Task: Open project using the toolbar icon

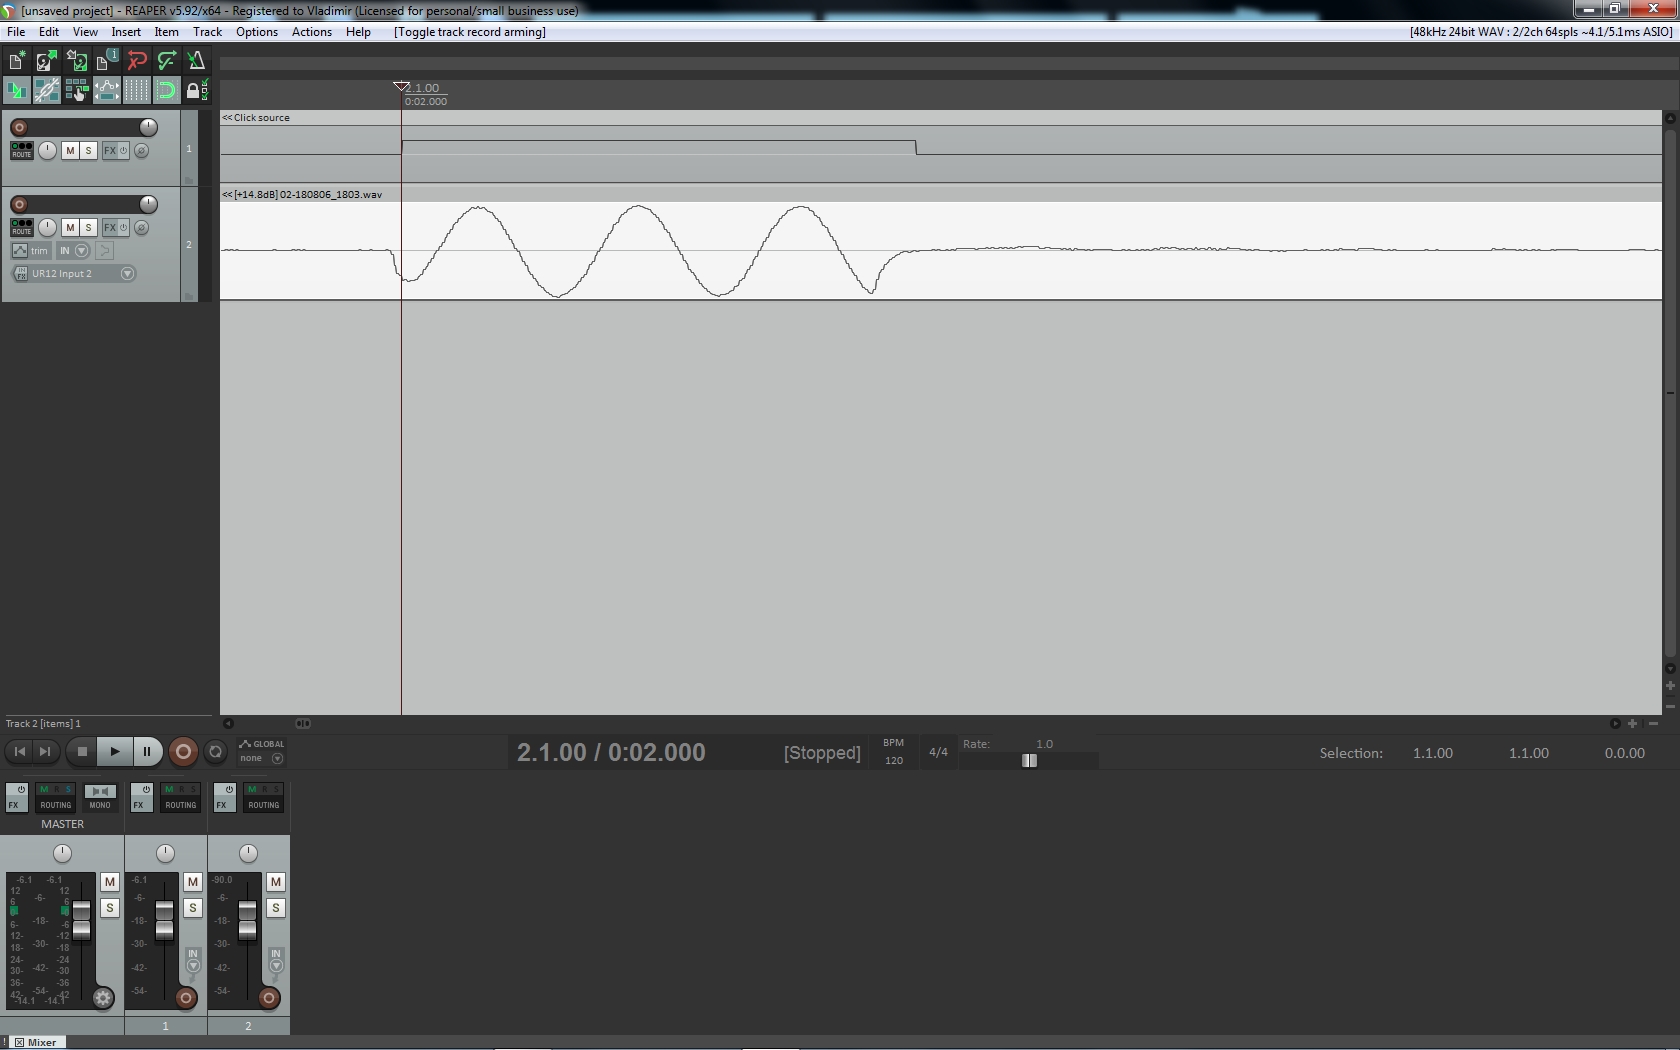Action: [46, 62]
